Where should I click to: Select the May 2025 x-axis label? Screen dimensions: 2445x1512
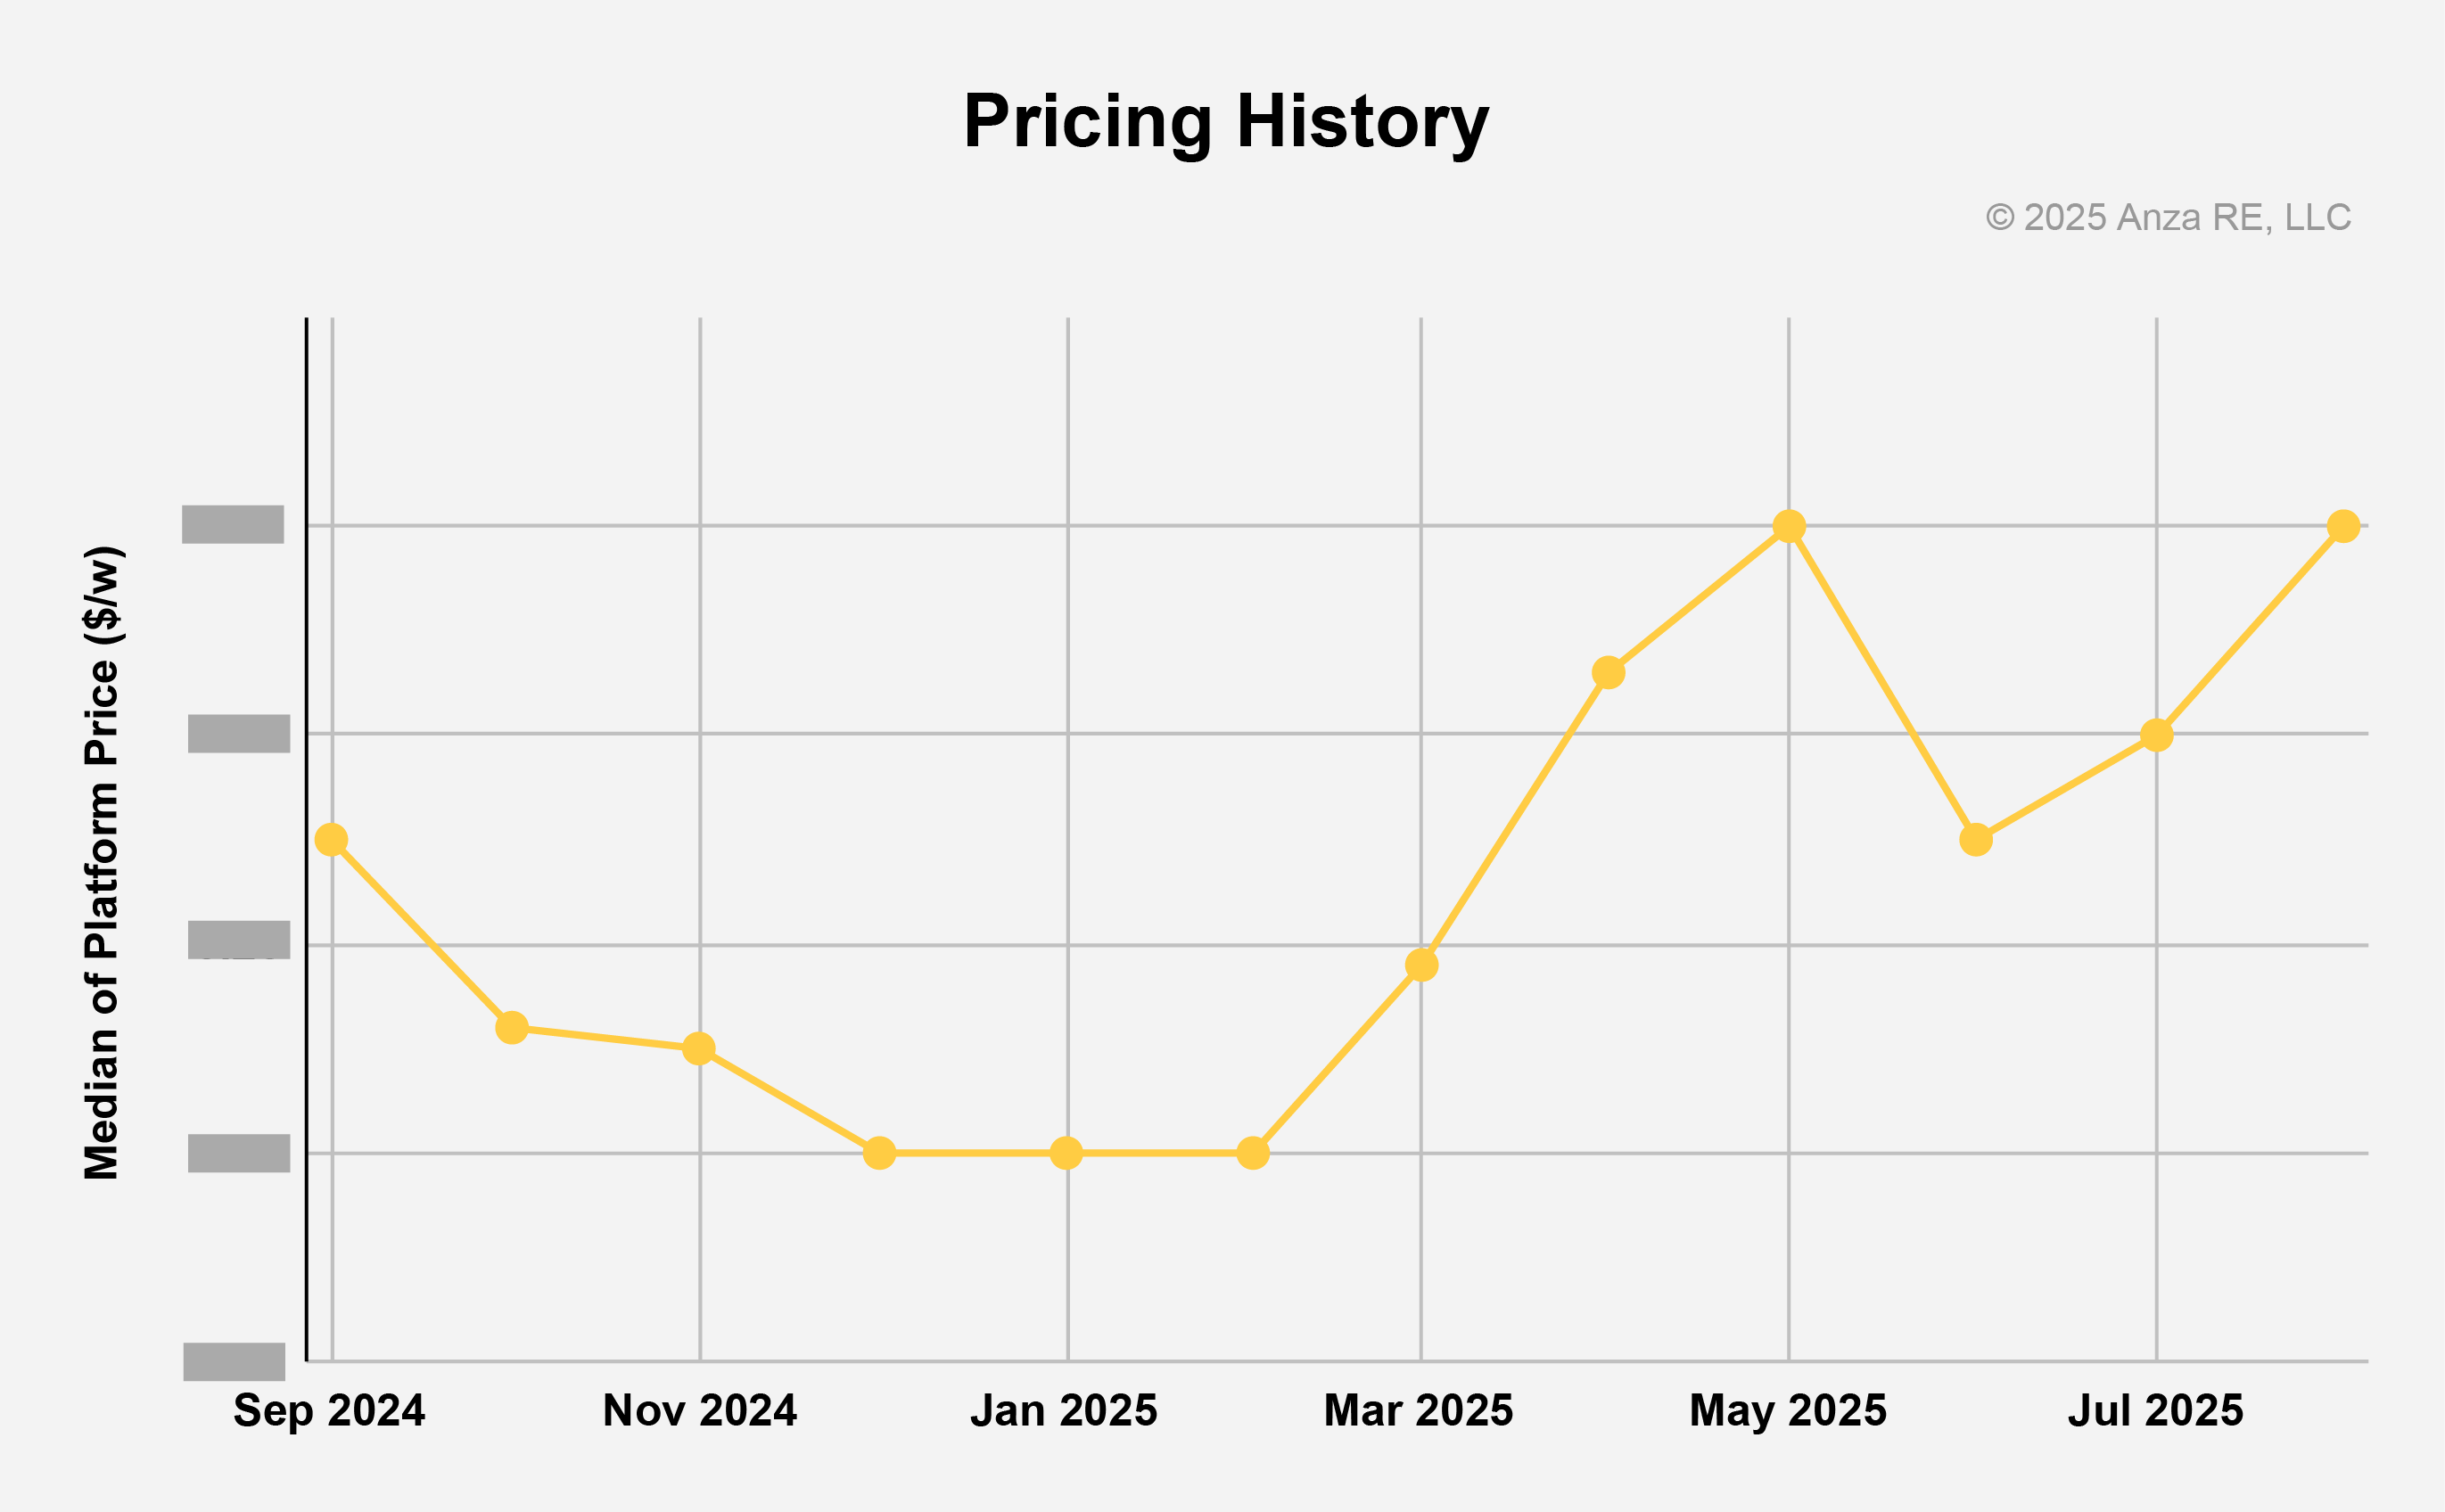1788,1411
